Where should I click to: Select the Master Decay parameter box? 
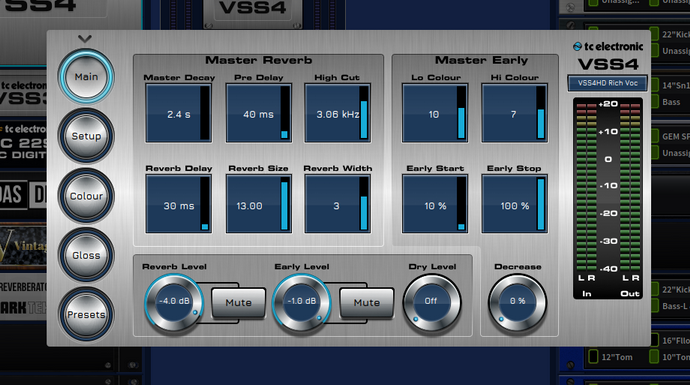click(x=179, y=114)
